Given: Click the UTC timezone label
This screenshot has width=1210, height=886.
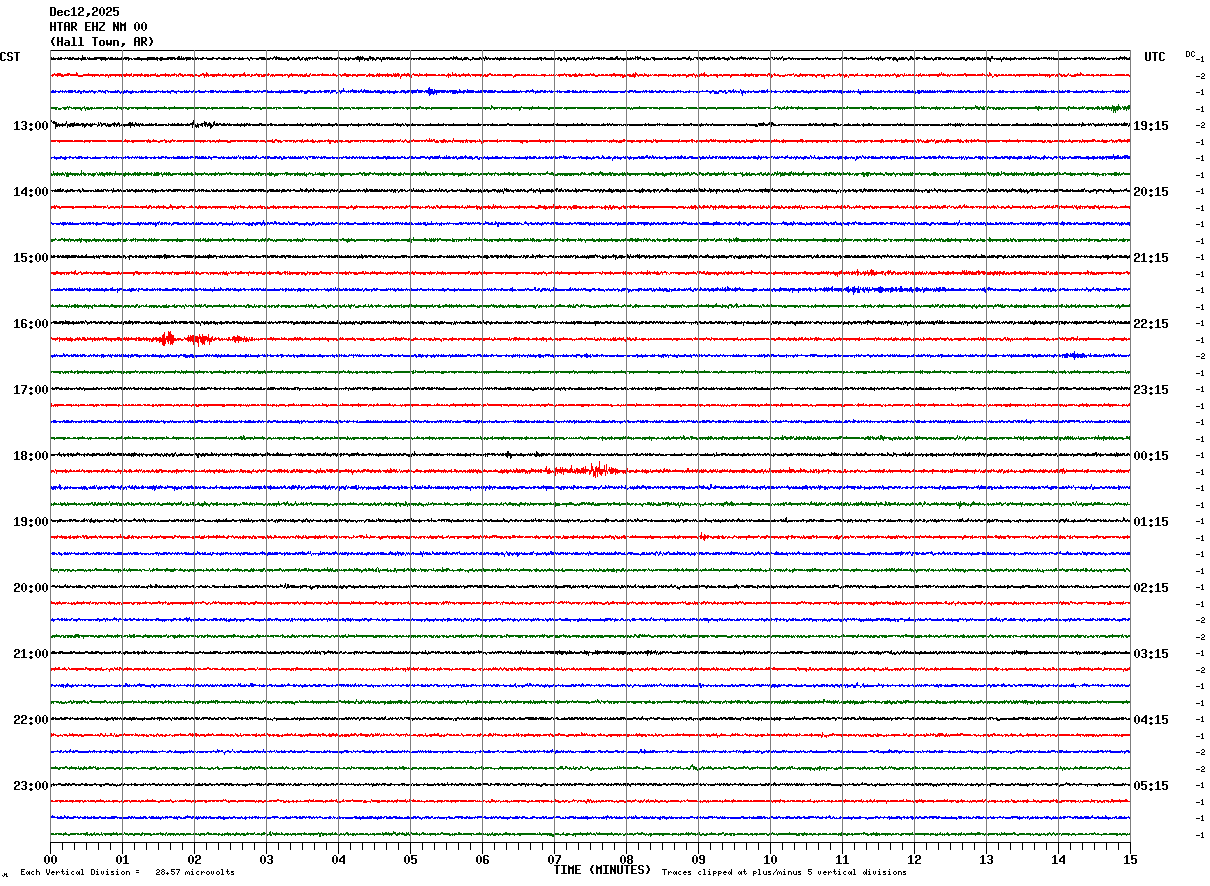Looking at the screenshot, I should (1155, 57).
